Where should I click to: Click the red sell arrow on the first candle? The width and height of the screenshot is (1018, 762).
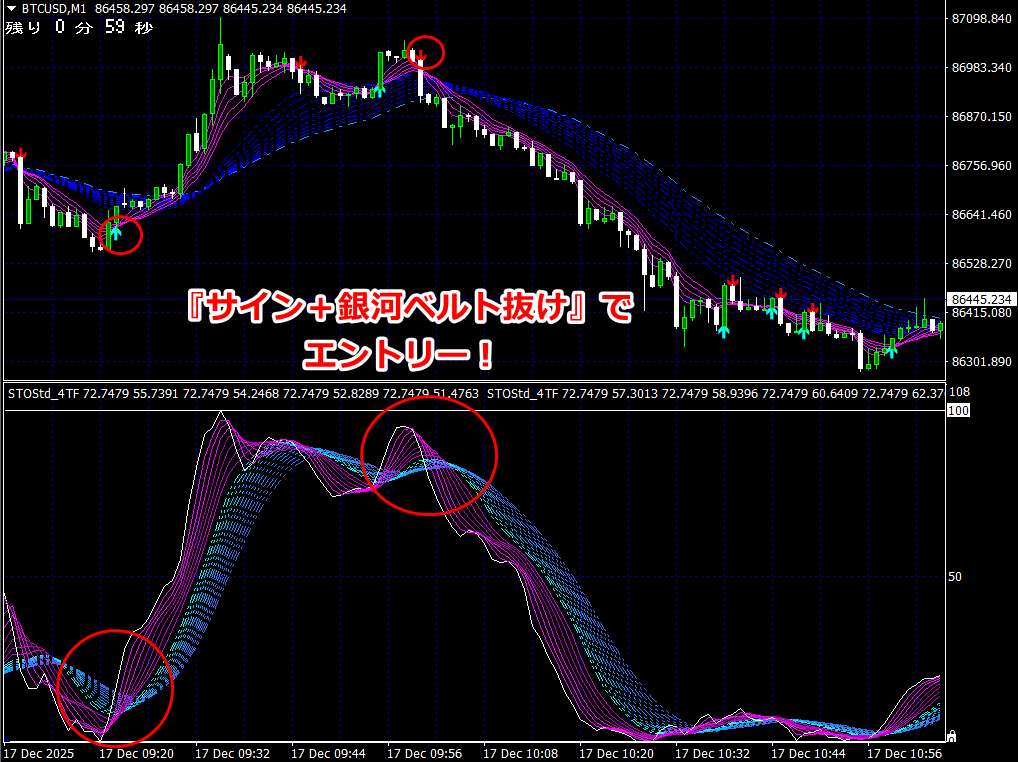pos(21,153)
